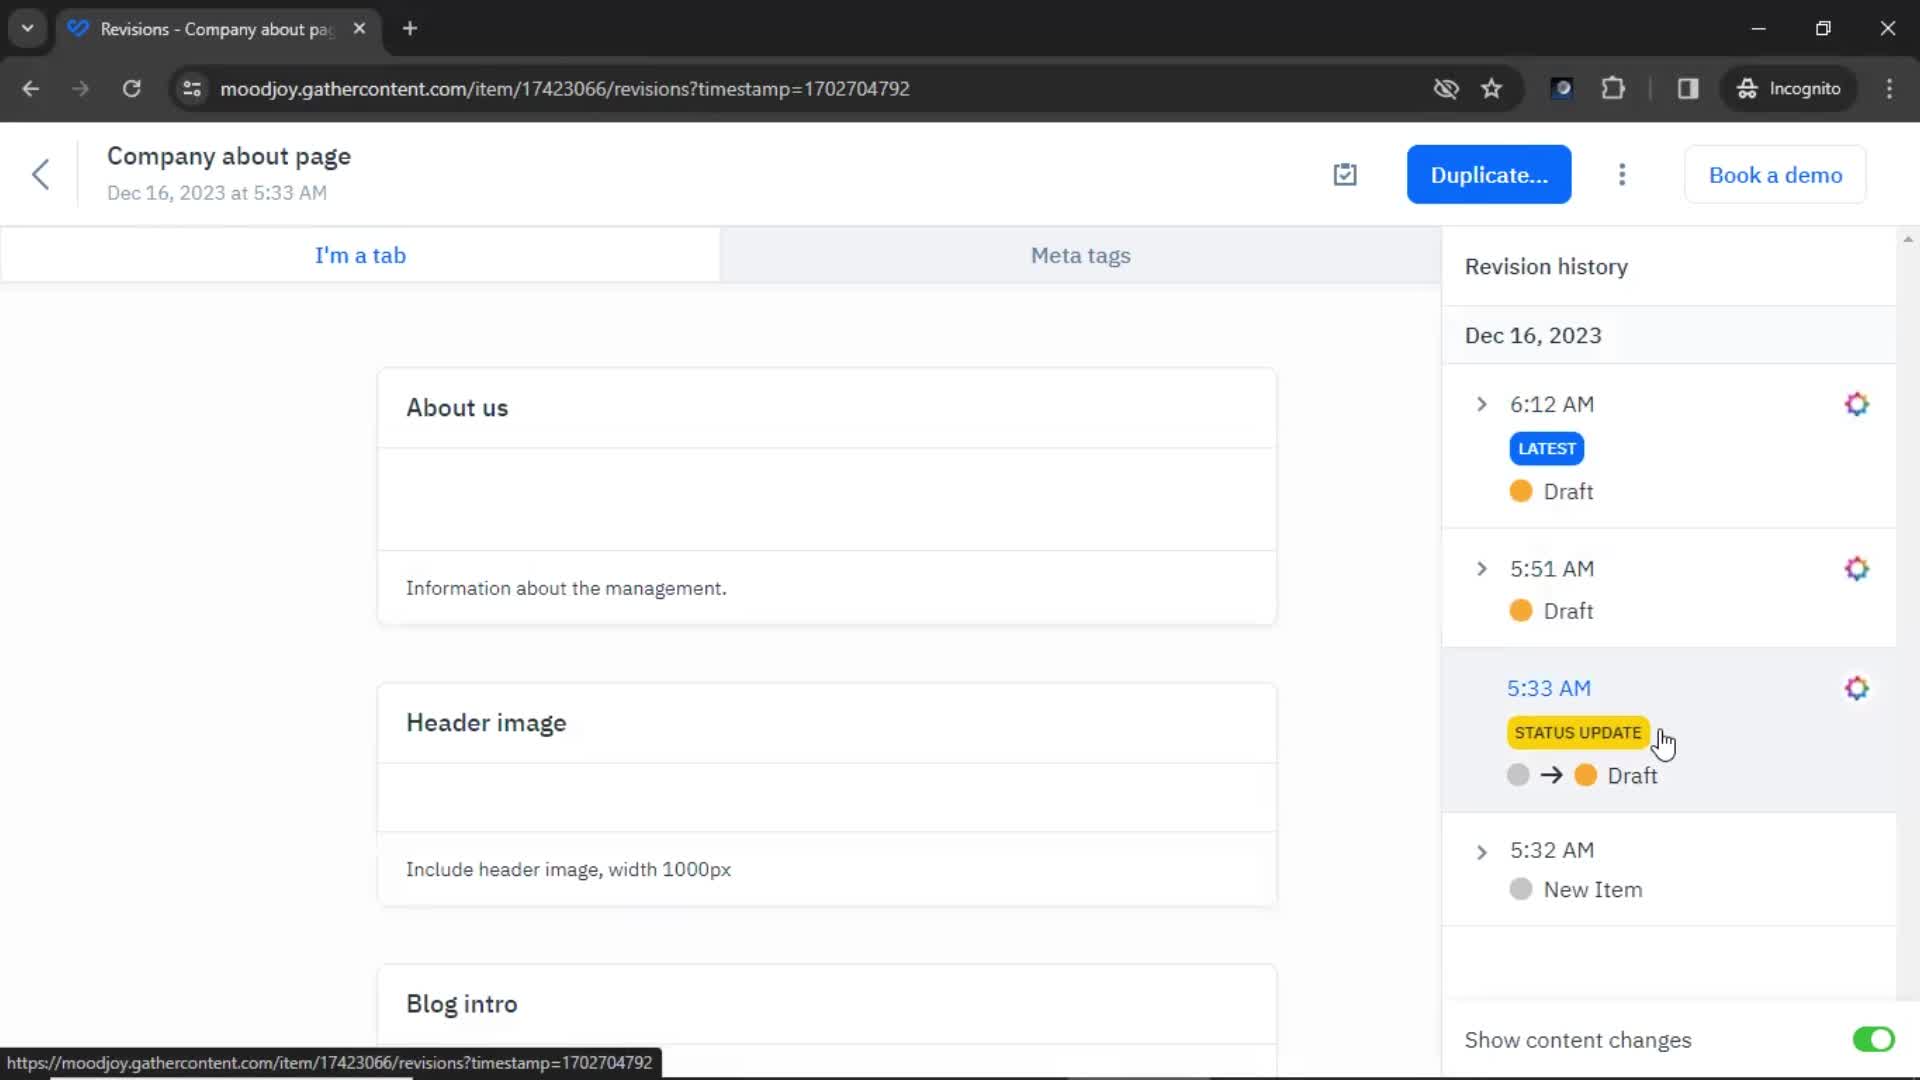Click the STATUS UPDATE badge label

(x=1577, y=732)
